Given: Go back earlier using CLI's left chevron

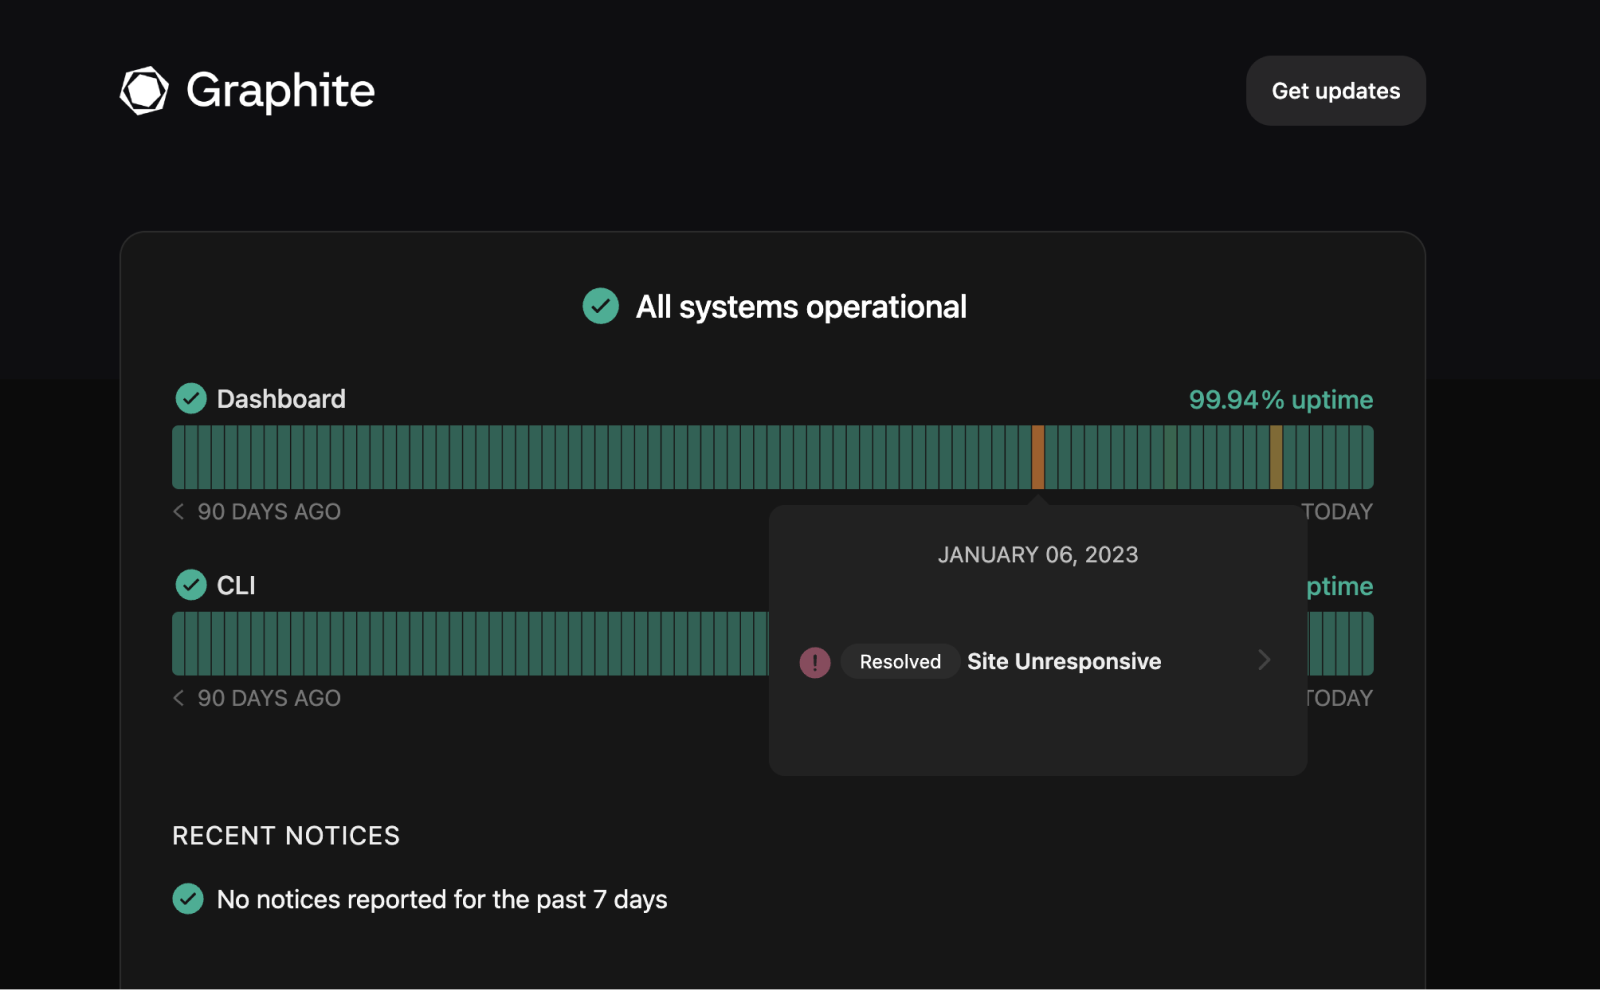Looking at the screenshot, I should tap(179, 698).
